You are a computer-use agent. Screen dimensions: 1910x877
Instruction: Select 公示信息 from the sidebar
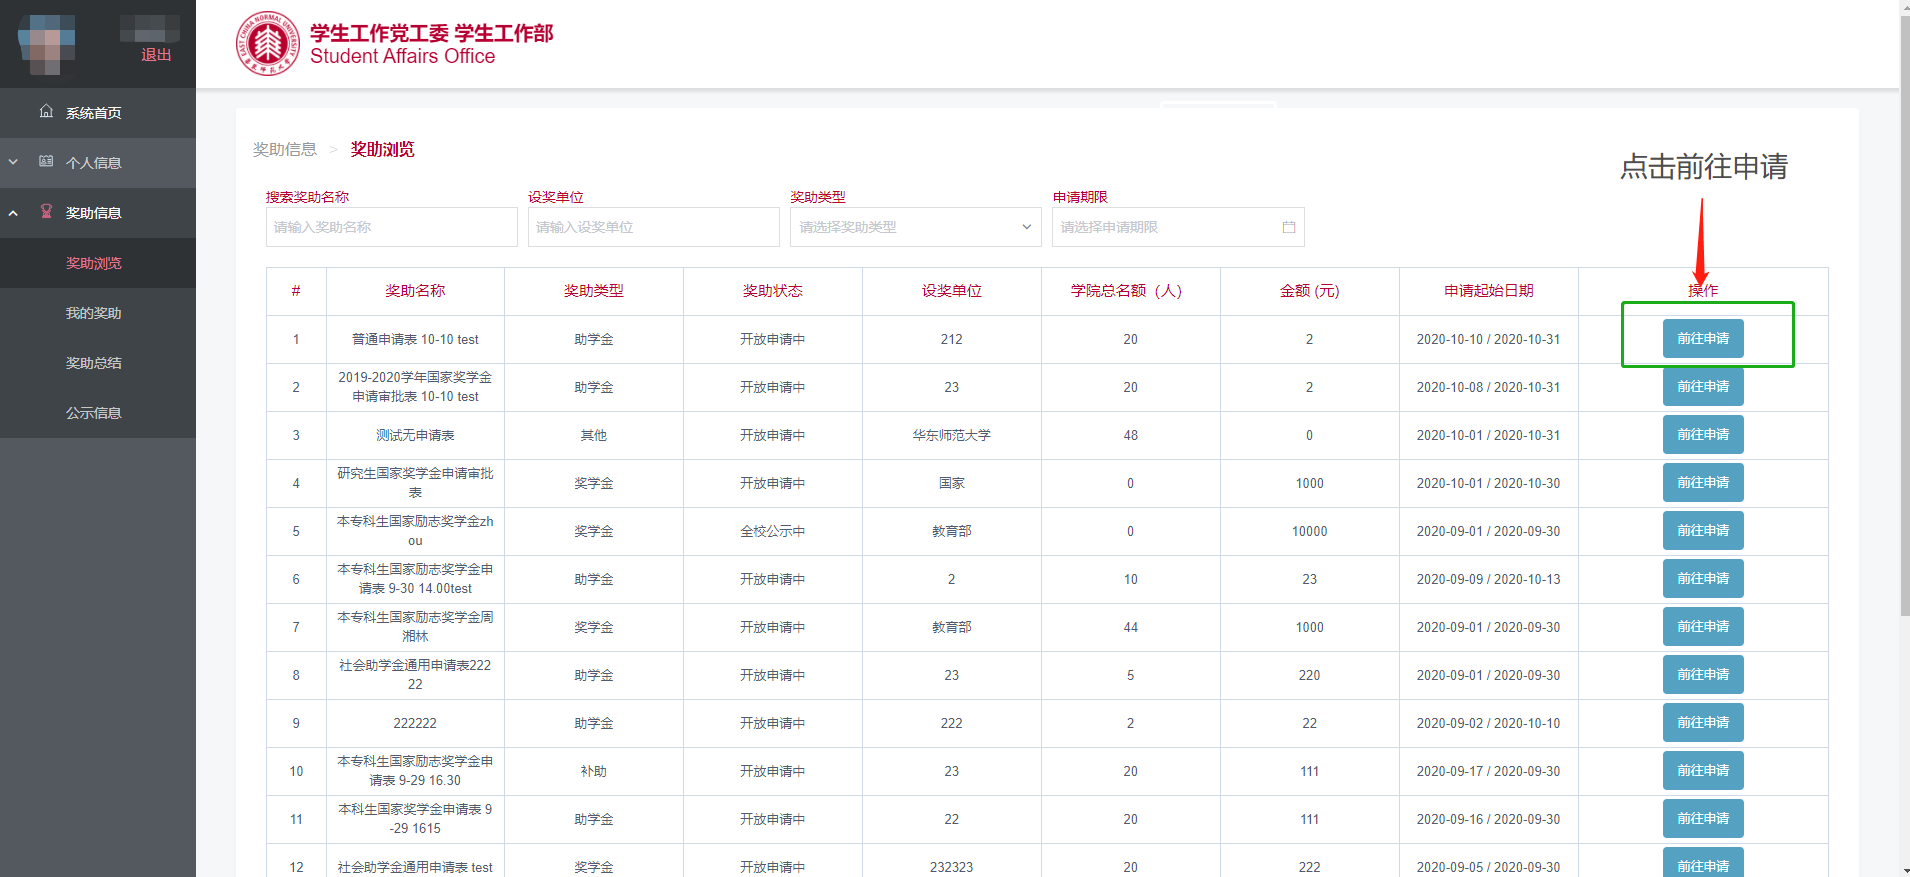[x=93, y=413]
